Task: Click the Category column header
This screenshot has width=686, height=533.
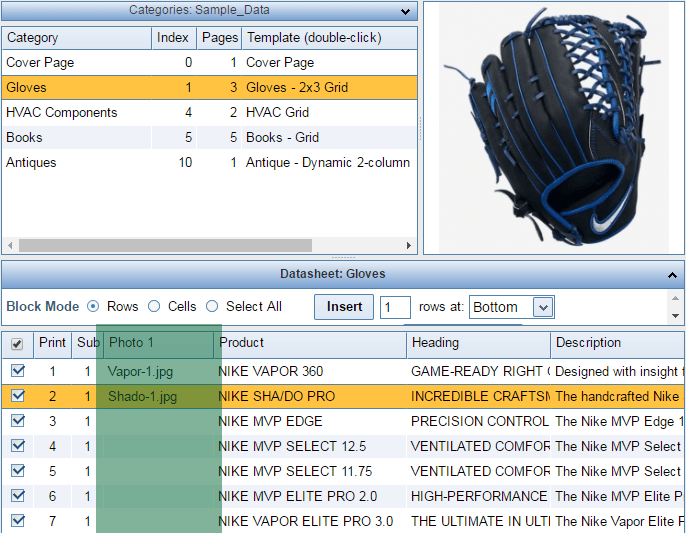Action: 77,38
